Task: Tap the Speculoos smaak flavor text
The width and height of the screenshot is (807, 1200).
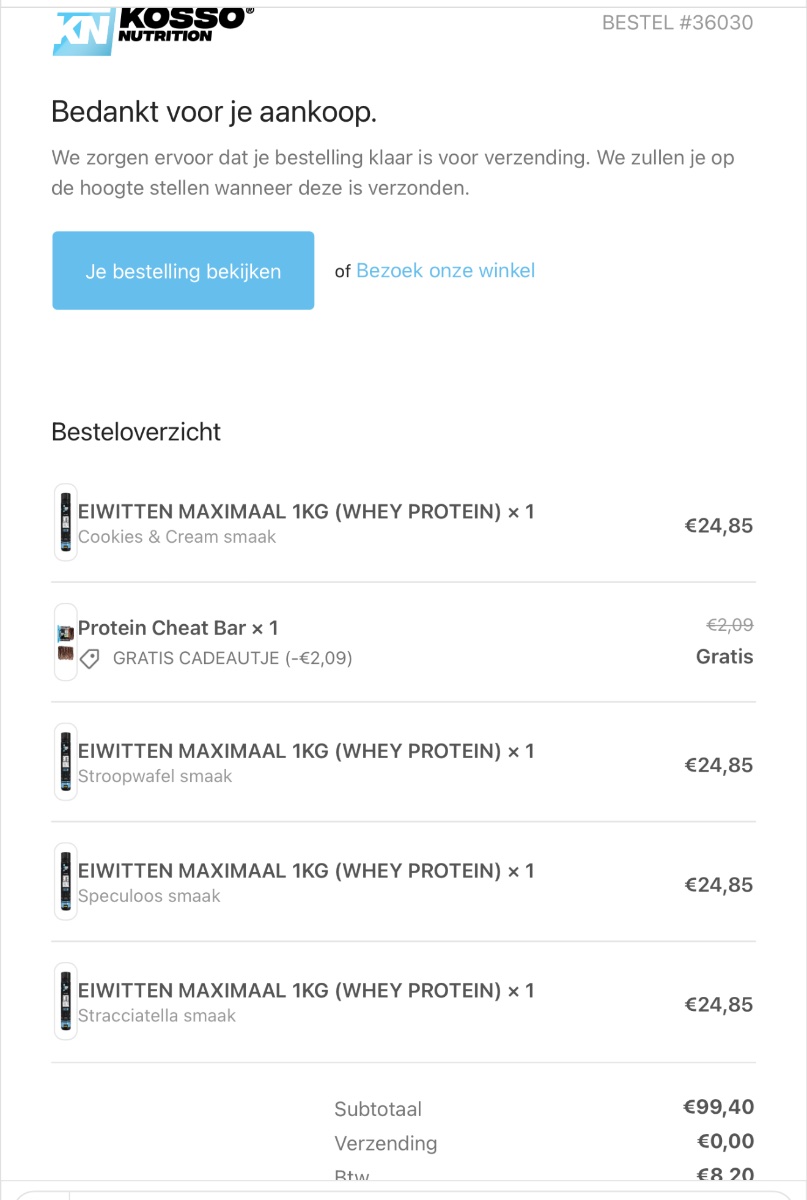Action: click(x=149, y=896)
